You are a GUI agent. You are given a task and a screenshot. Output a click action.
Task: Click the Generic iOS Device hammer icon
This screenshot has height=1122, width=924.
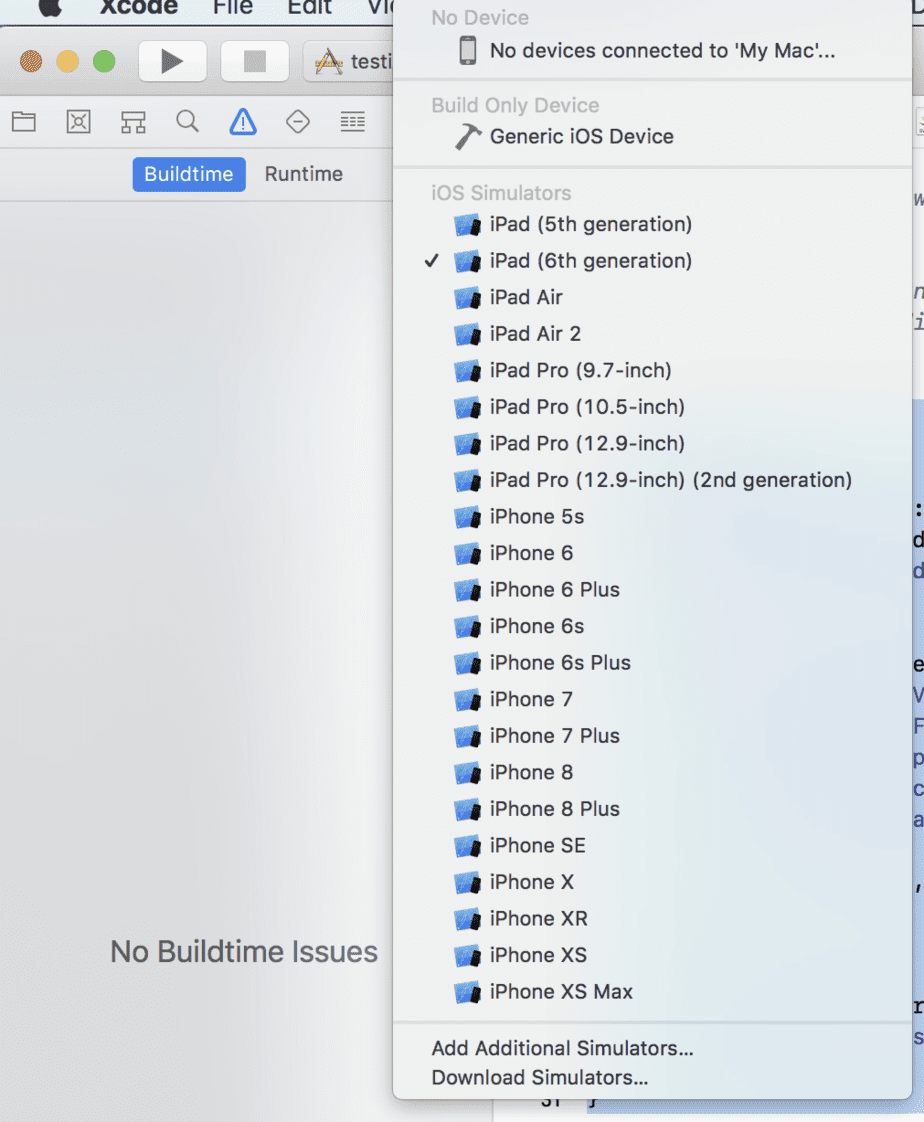click(x=468, y=137)
